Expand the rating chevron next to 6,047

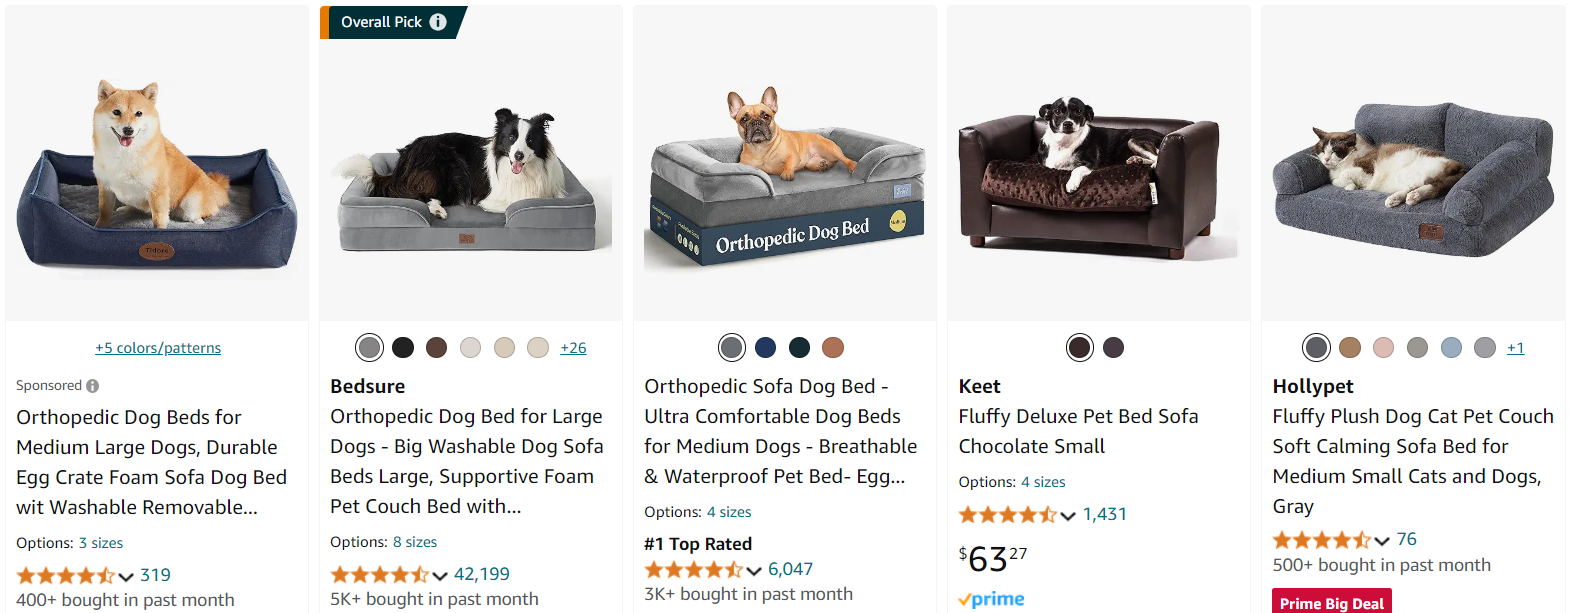coord(754,571)
